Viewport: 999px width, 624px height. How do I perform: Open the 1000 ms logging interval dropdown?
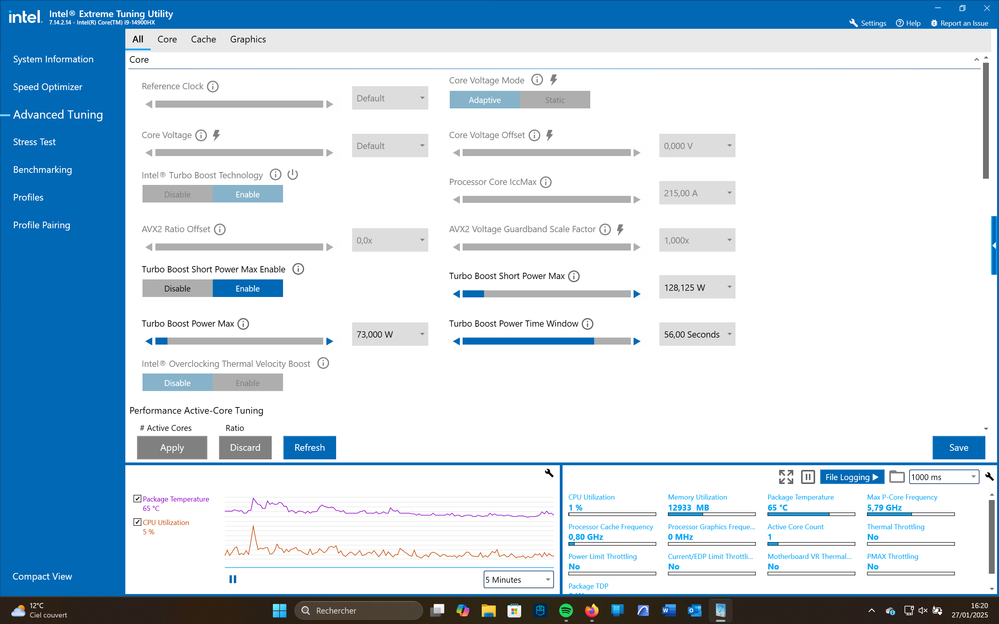(944, 477)
